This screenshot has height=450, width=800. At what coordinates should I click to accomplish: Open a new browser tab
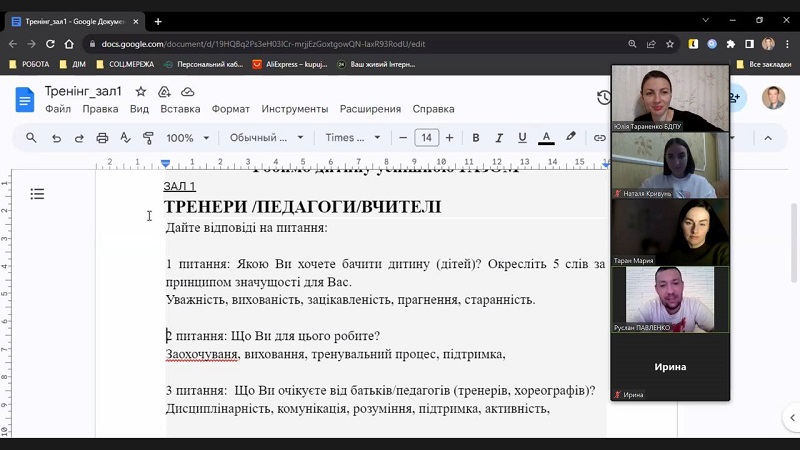pos(158,21)
